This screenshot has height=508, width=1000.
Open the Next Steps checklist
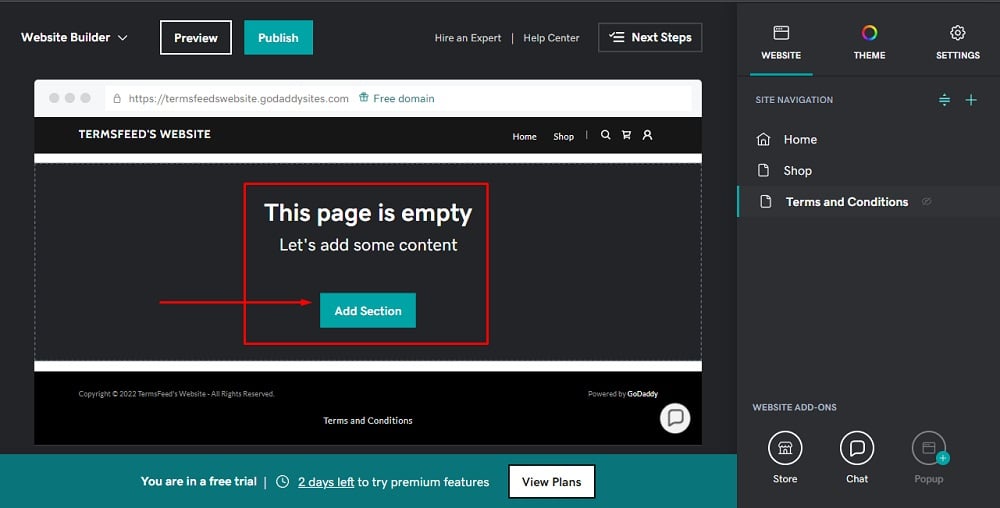650,38
